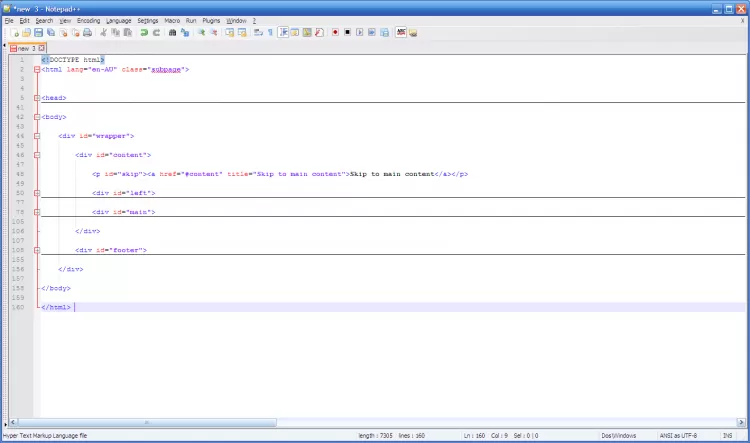Click the ABC spell check icon
750x443 pixels.
pyautogui.click(x=401, y=32)
